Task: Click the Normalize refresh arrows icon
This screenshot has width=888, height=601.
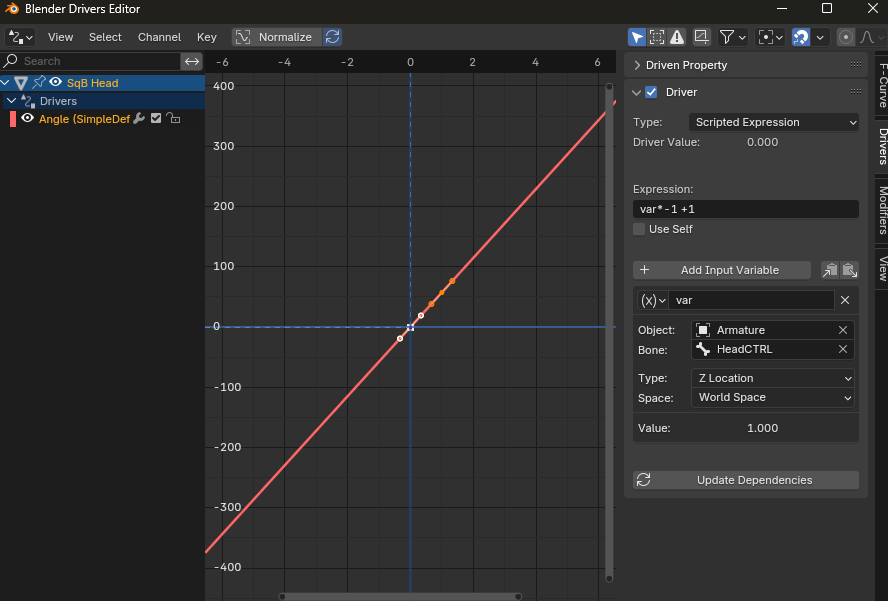Action: tap(332, 37)
